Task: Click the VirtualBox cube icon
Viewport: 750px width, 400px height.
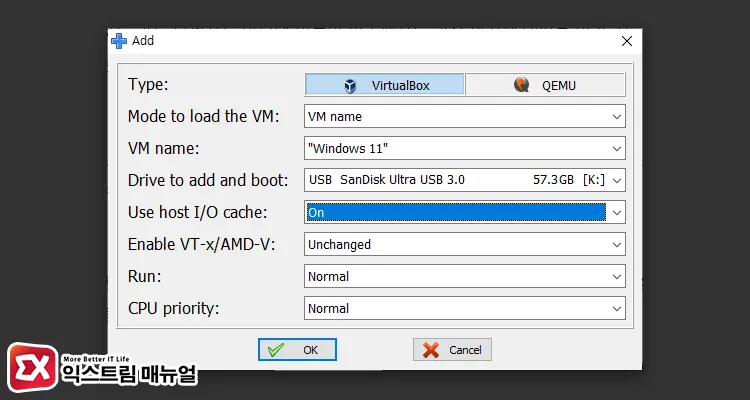Action: 350,85
